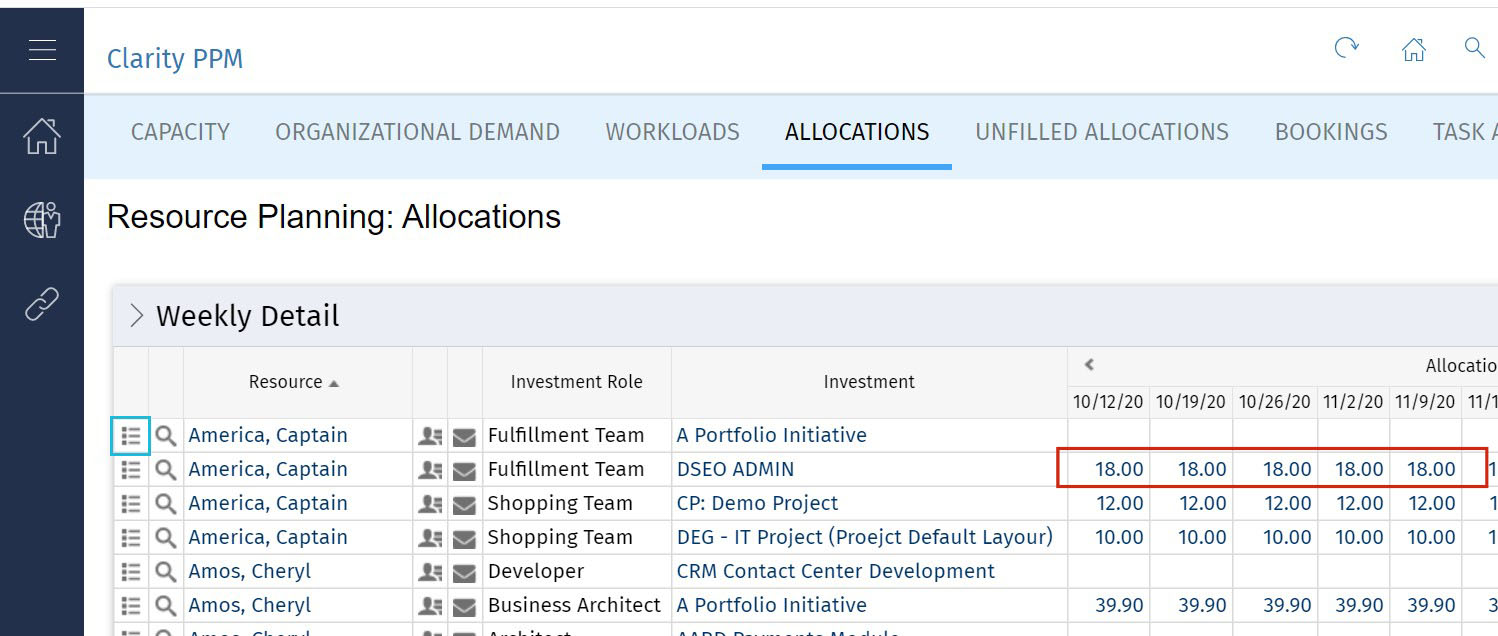Open the DSEO ADMIN investment link

pyautogui.click(x=735, y=469)
